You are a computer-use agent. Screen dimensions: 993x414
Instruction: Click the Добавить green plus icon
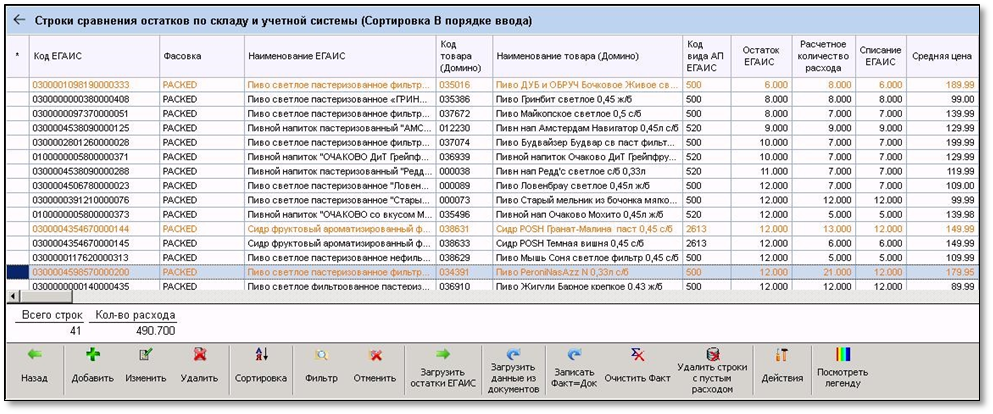92,355
